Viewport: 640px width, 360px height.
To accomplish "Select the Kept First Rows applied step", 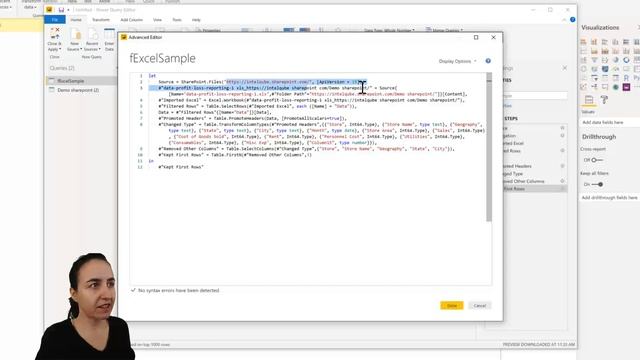I will pos(535,189).
